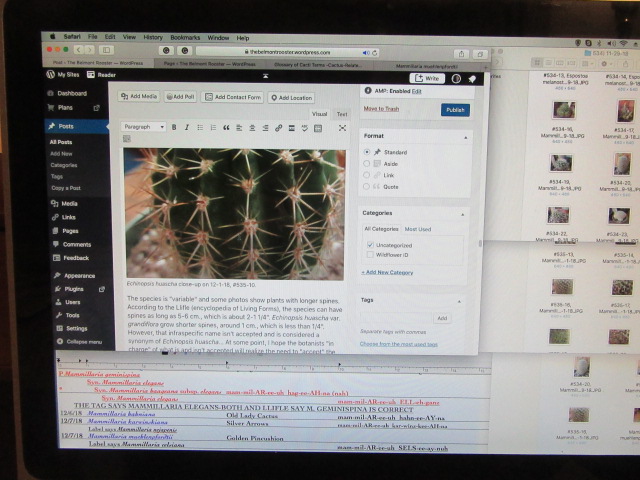
Task: Click the Add Media button
Action: click(139, 97)
